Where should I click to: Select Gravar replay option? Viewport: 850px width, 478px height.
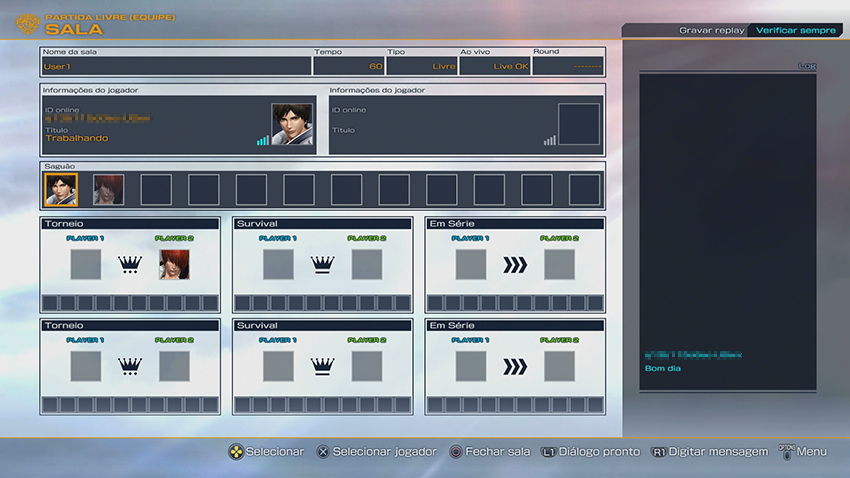pos(711,30)
